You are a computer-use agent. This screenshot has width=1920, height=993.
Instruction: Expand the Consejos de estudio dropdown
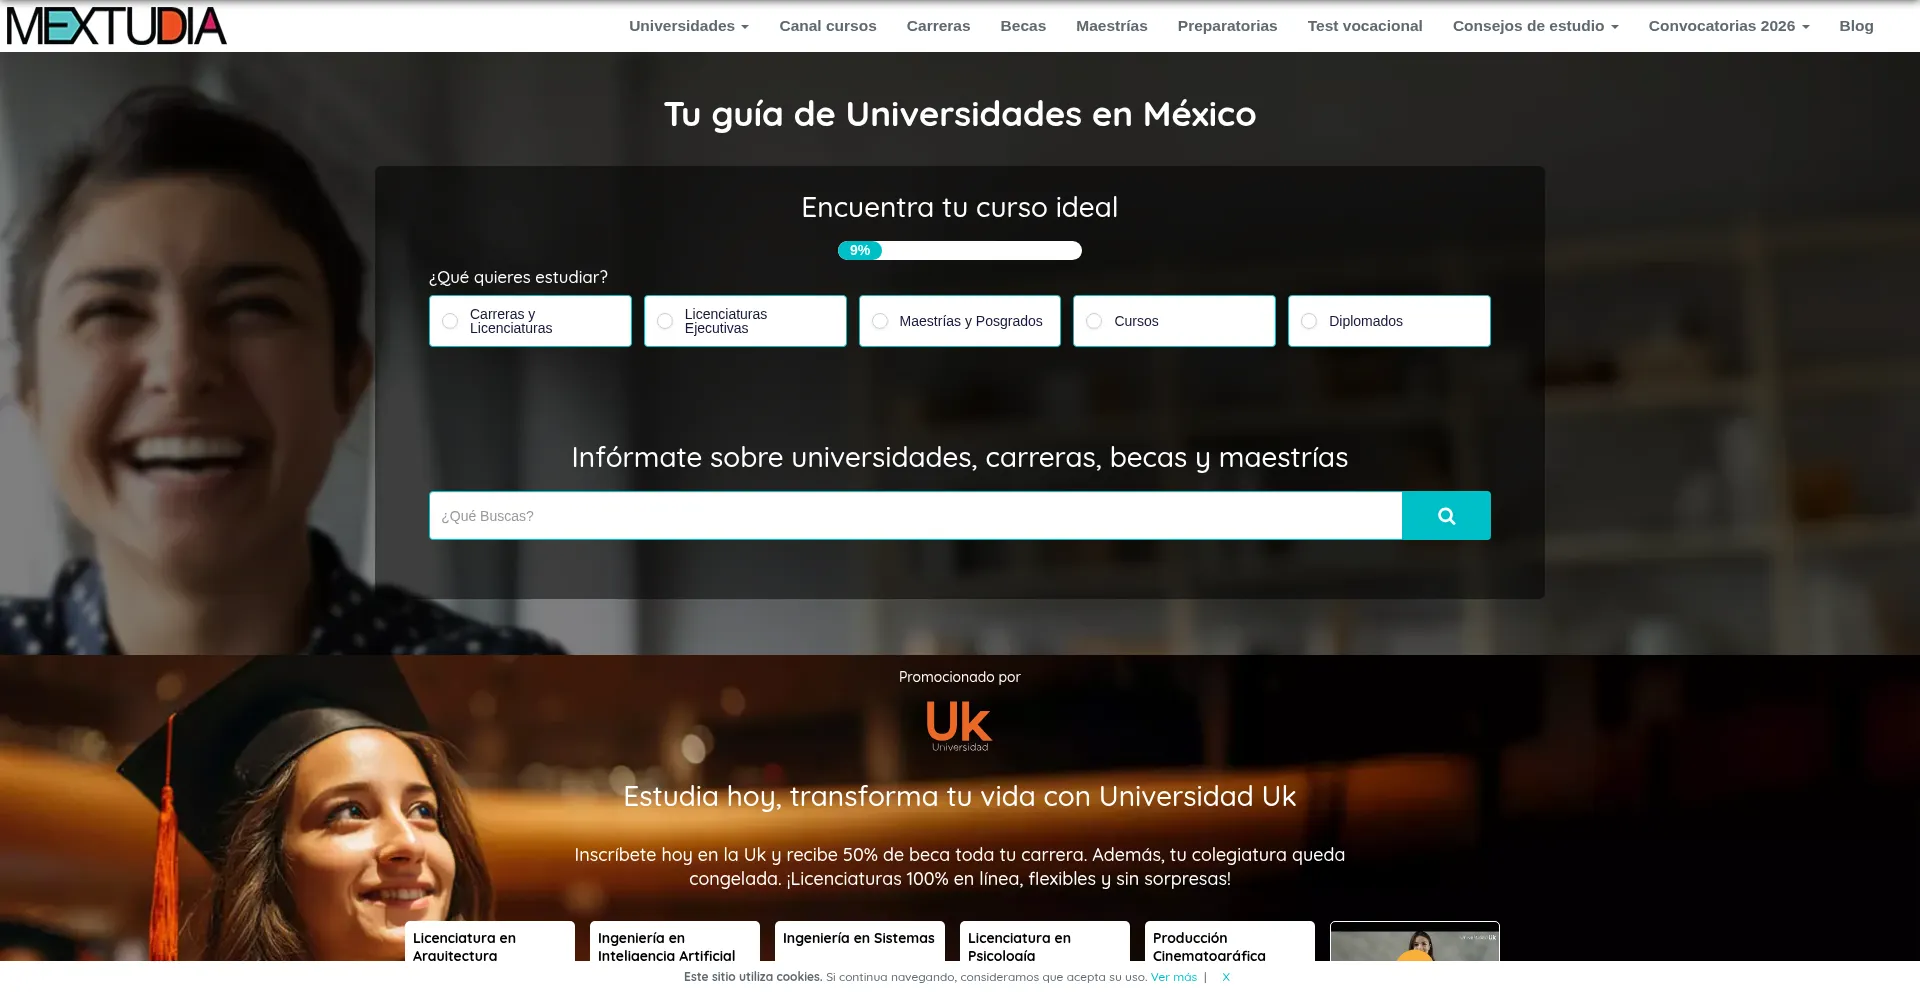[1535, 26]
